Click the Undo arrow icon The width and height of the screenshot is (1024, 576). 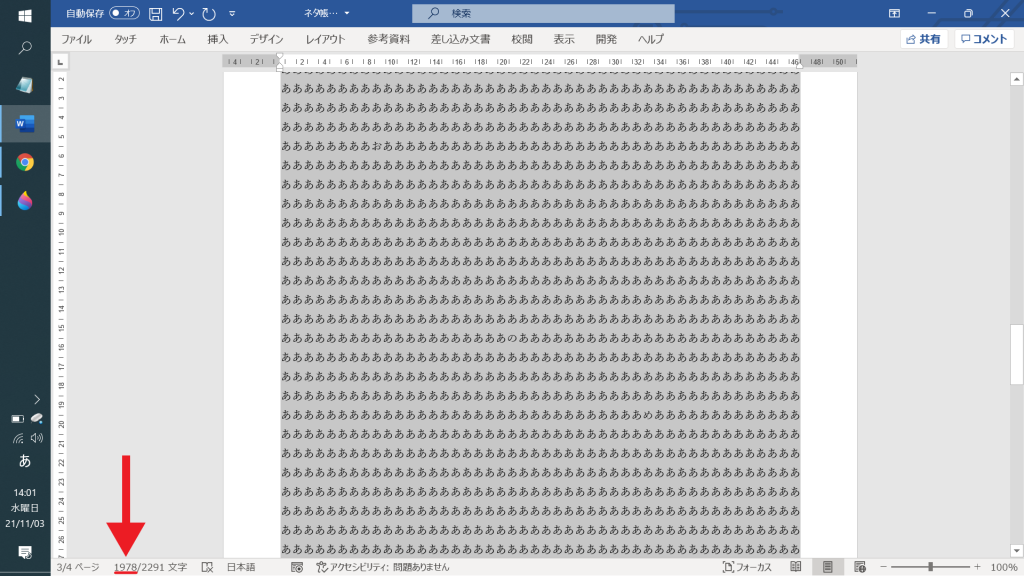coord(178,14)
